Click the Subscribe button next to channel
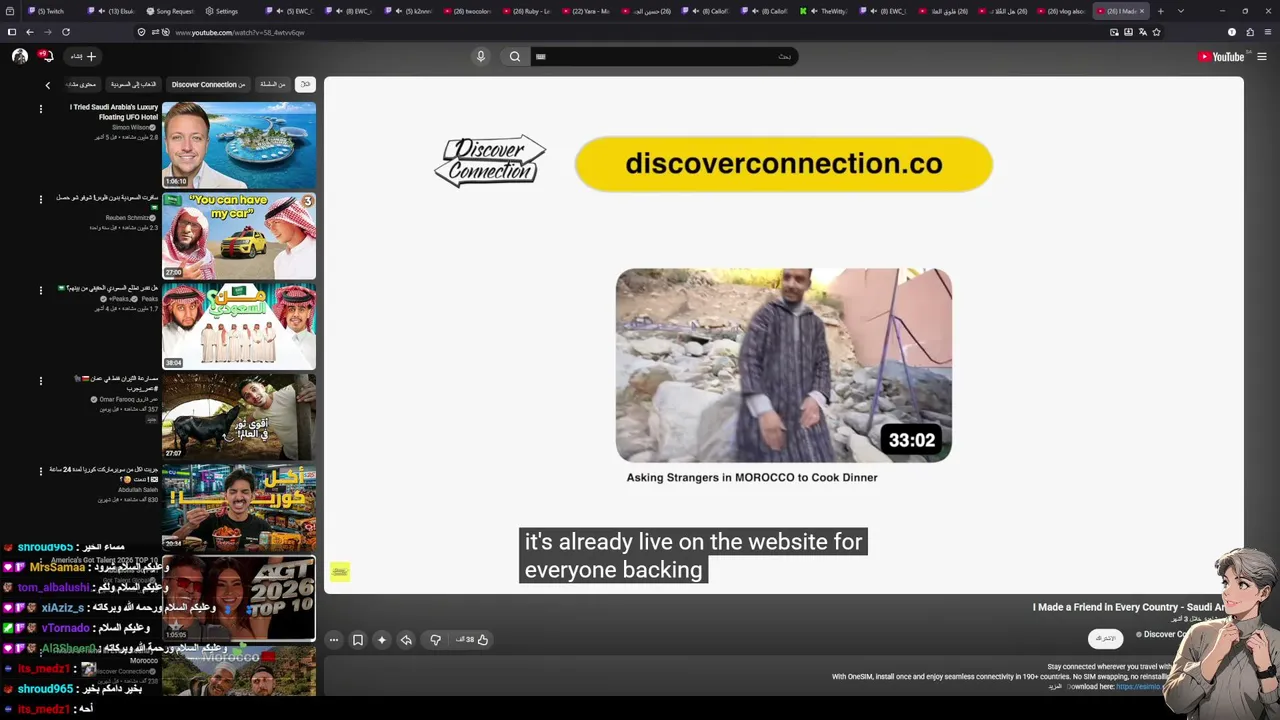Screen dimensions: 1280x720 [x=1105, y=638]
